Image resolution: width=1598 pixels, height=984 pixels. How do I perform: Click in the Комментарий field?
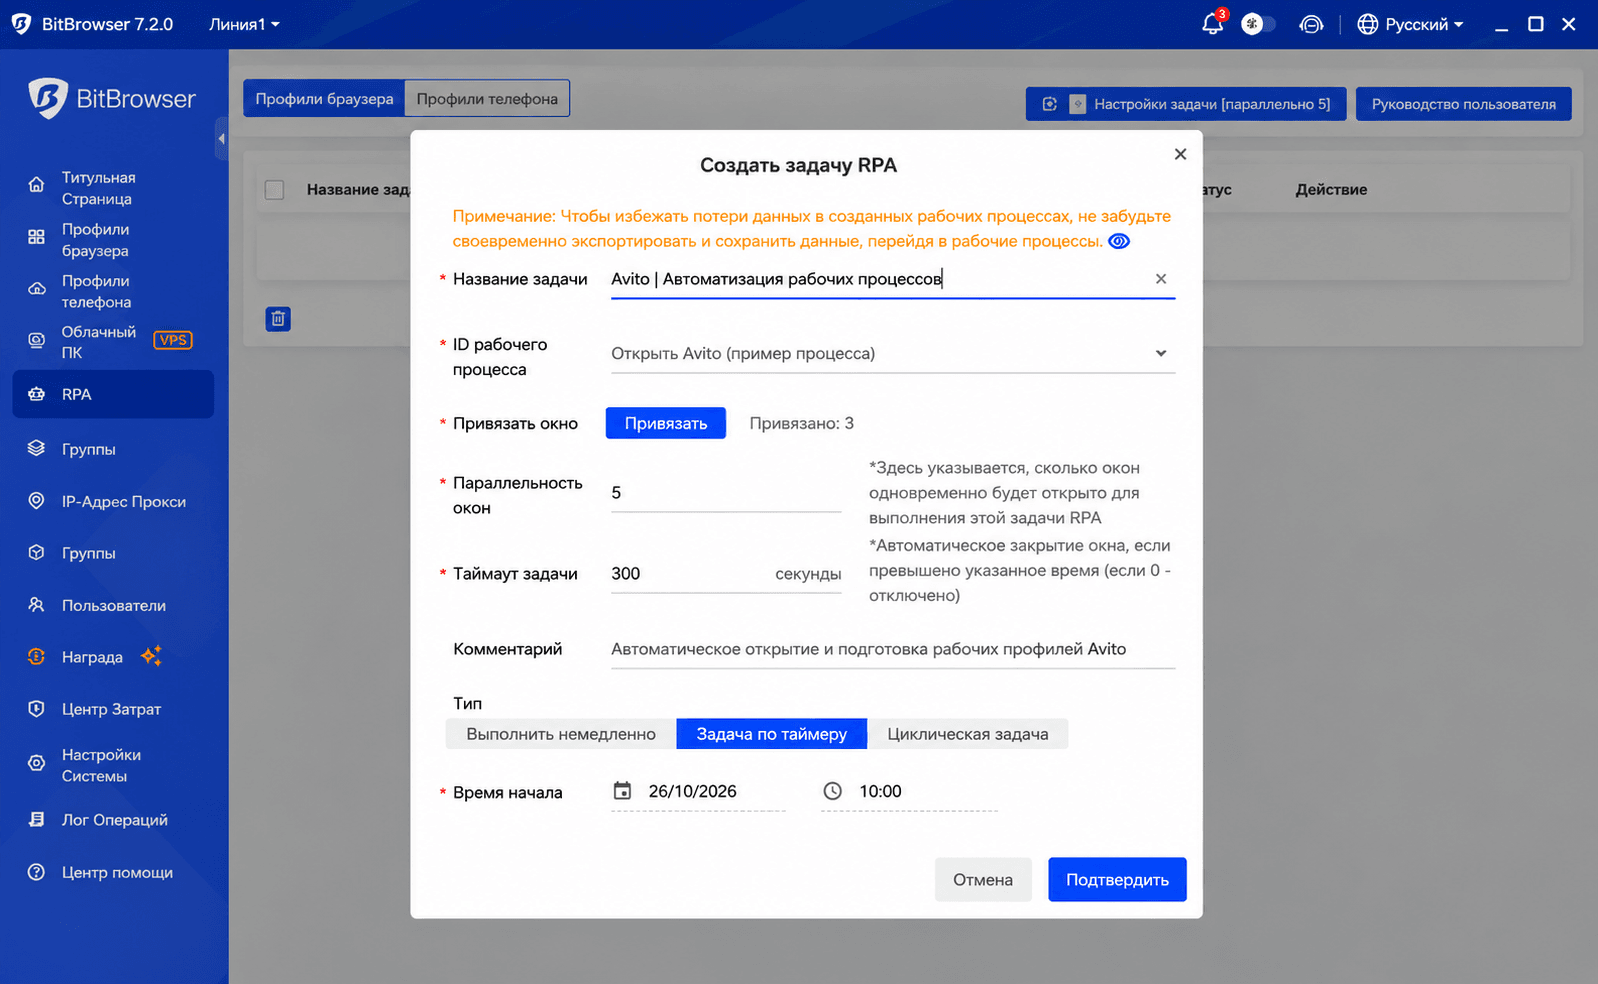tap(893, 649)
